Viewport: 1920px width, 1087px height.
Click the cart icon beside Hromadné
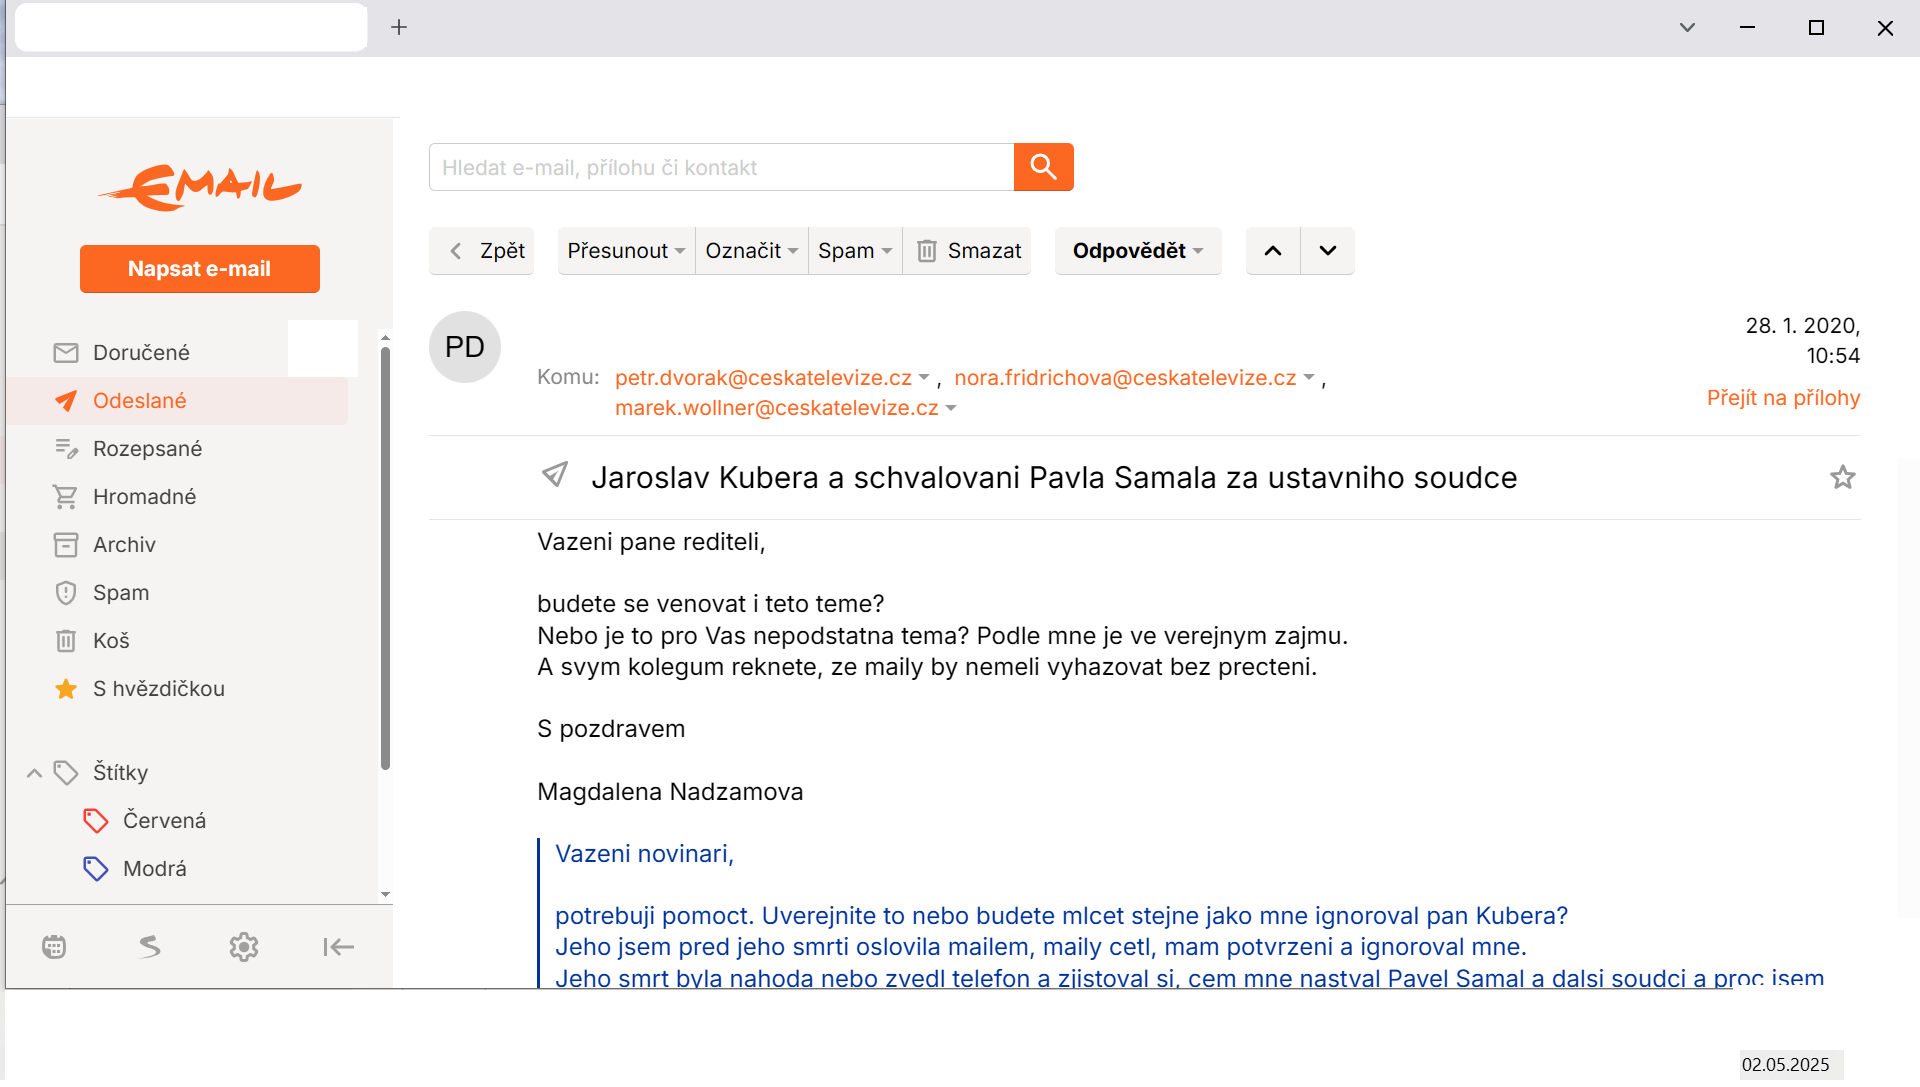tap(66, 497)
